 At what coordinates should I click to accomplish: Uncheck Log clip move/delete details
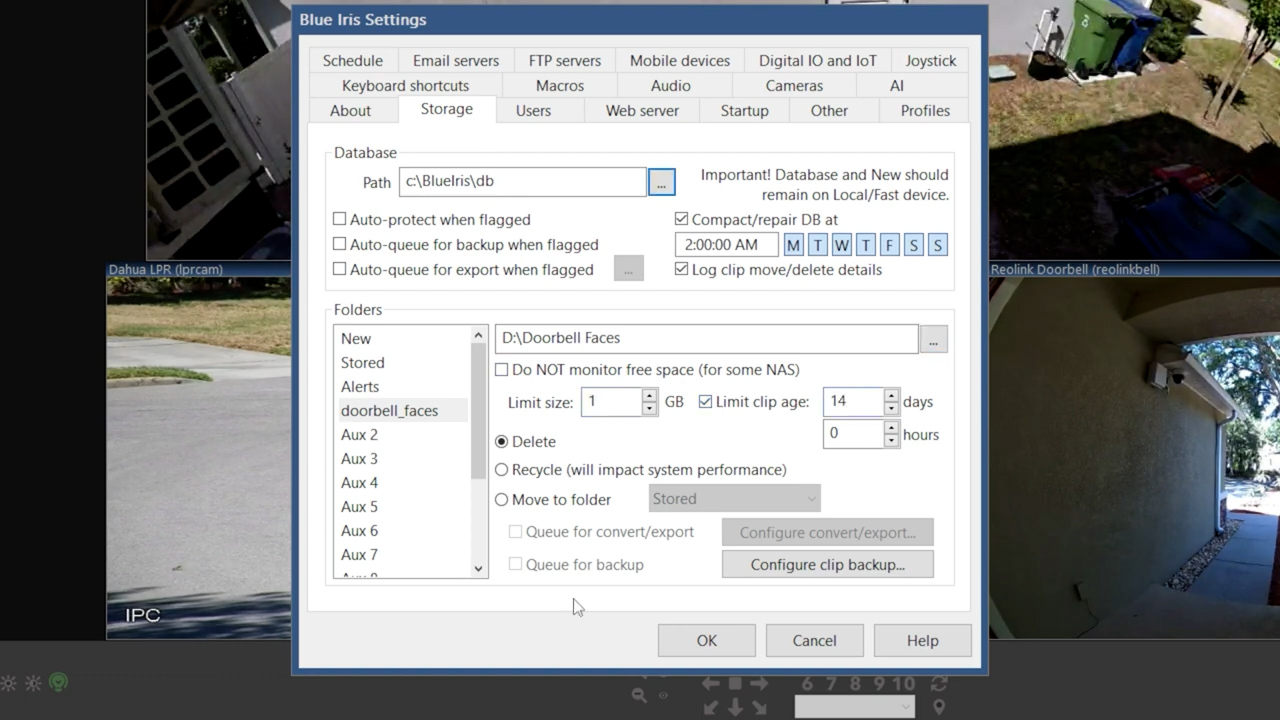click(681, 269)
